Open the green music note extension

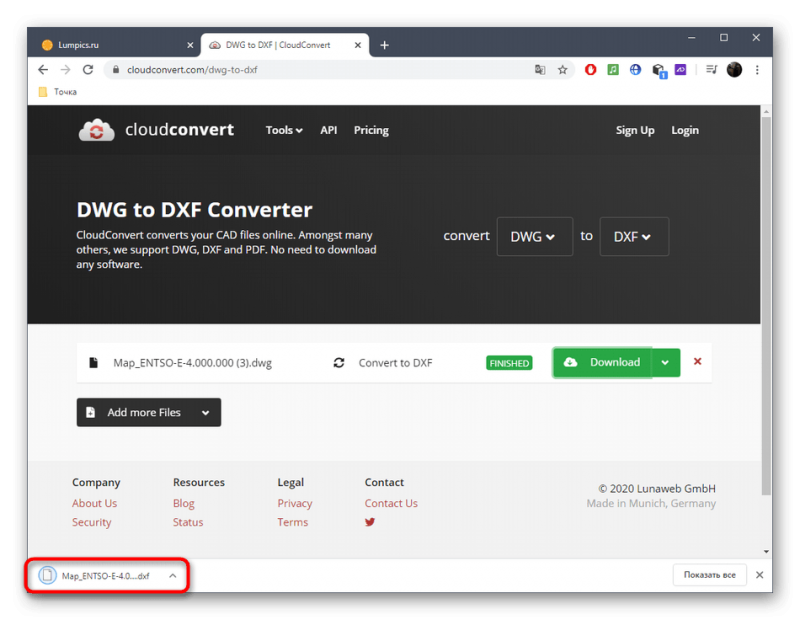click(x=613, y=69)
